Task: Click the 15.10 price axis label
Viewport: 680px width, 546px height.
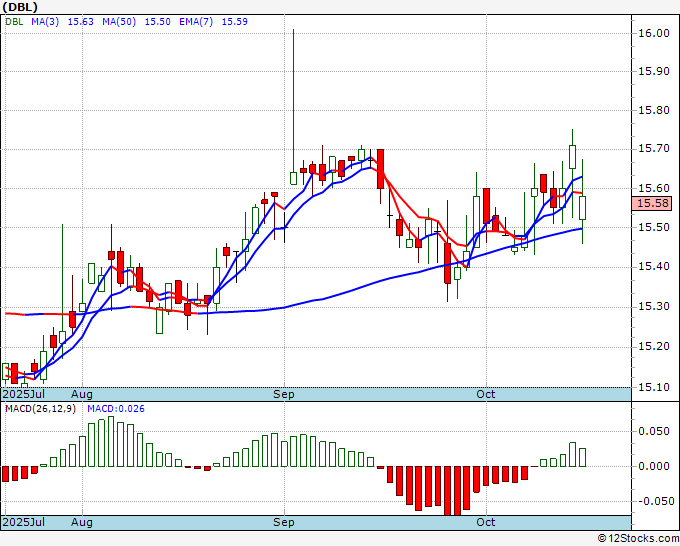Action: click(654, 387)
